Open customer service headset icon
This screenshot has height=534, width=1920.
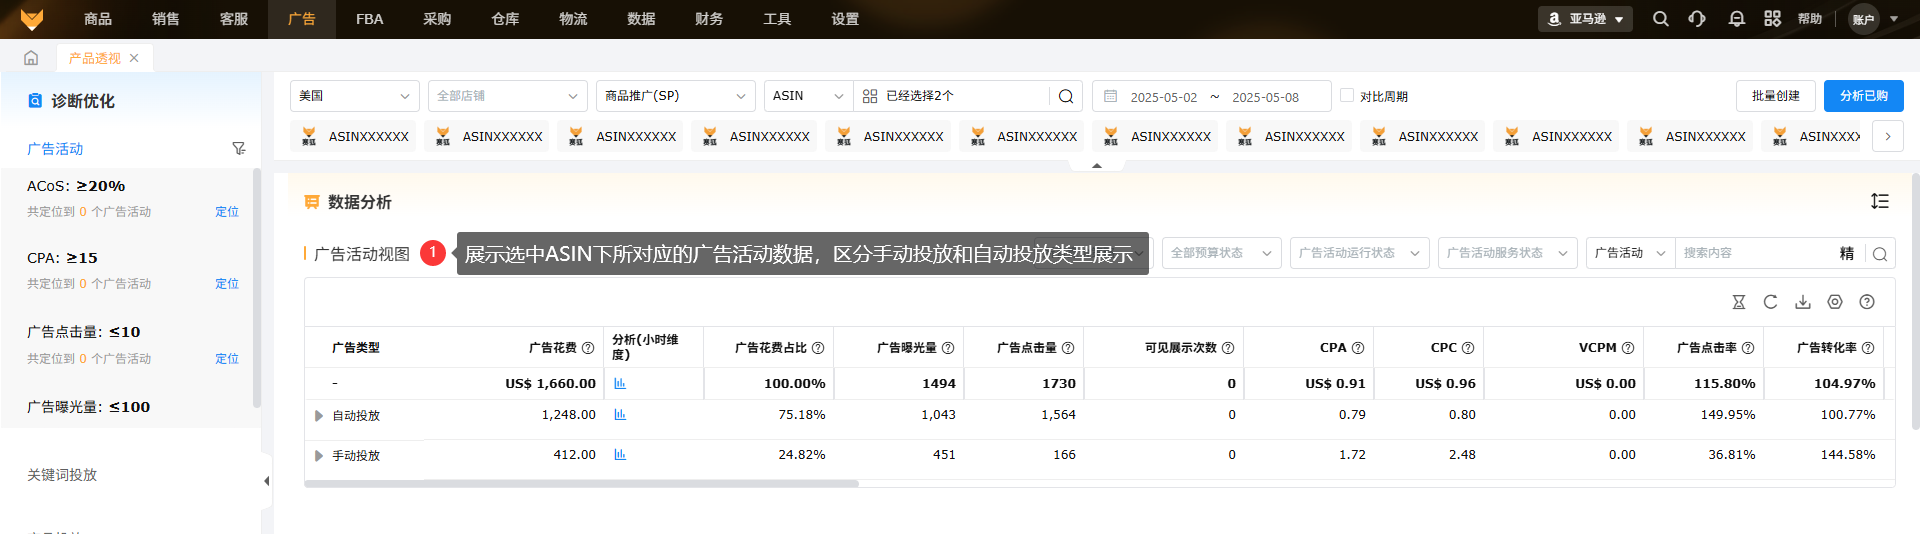pos(1697,19)
